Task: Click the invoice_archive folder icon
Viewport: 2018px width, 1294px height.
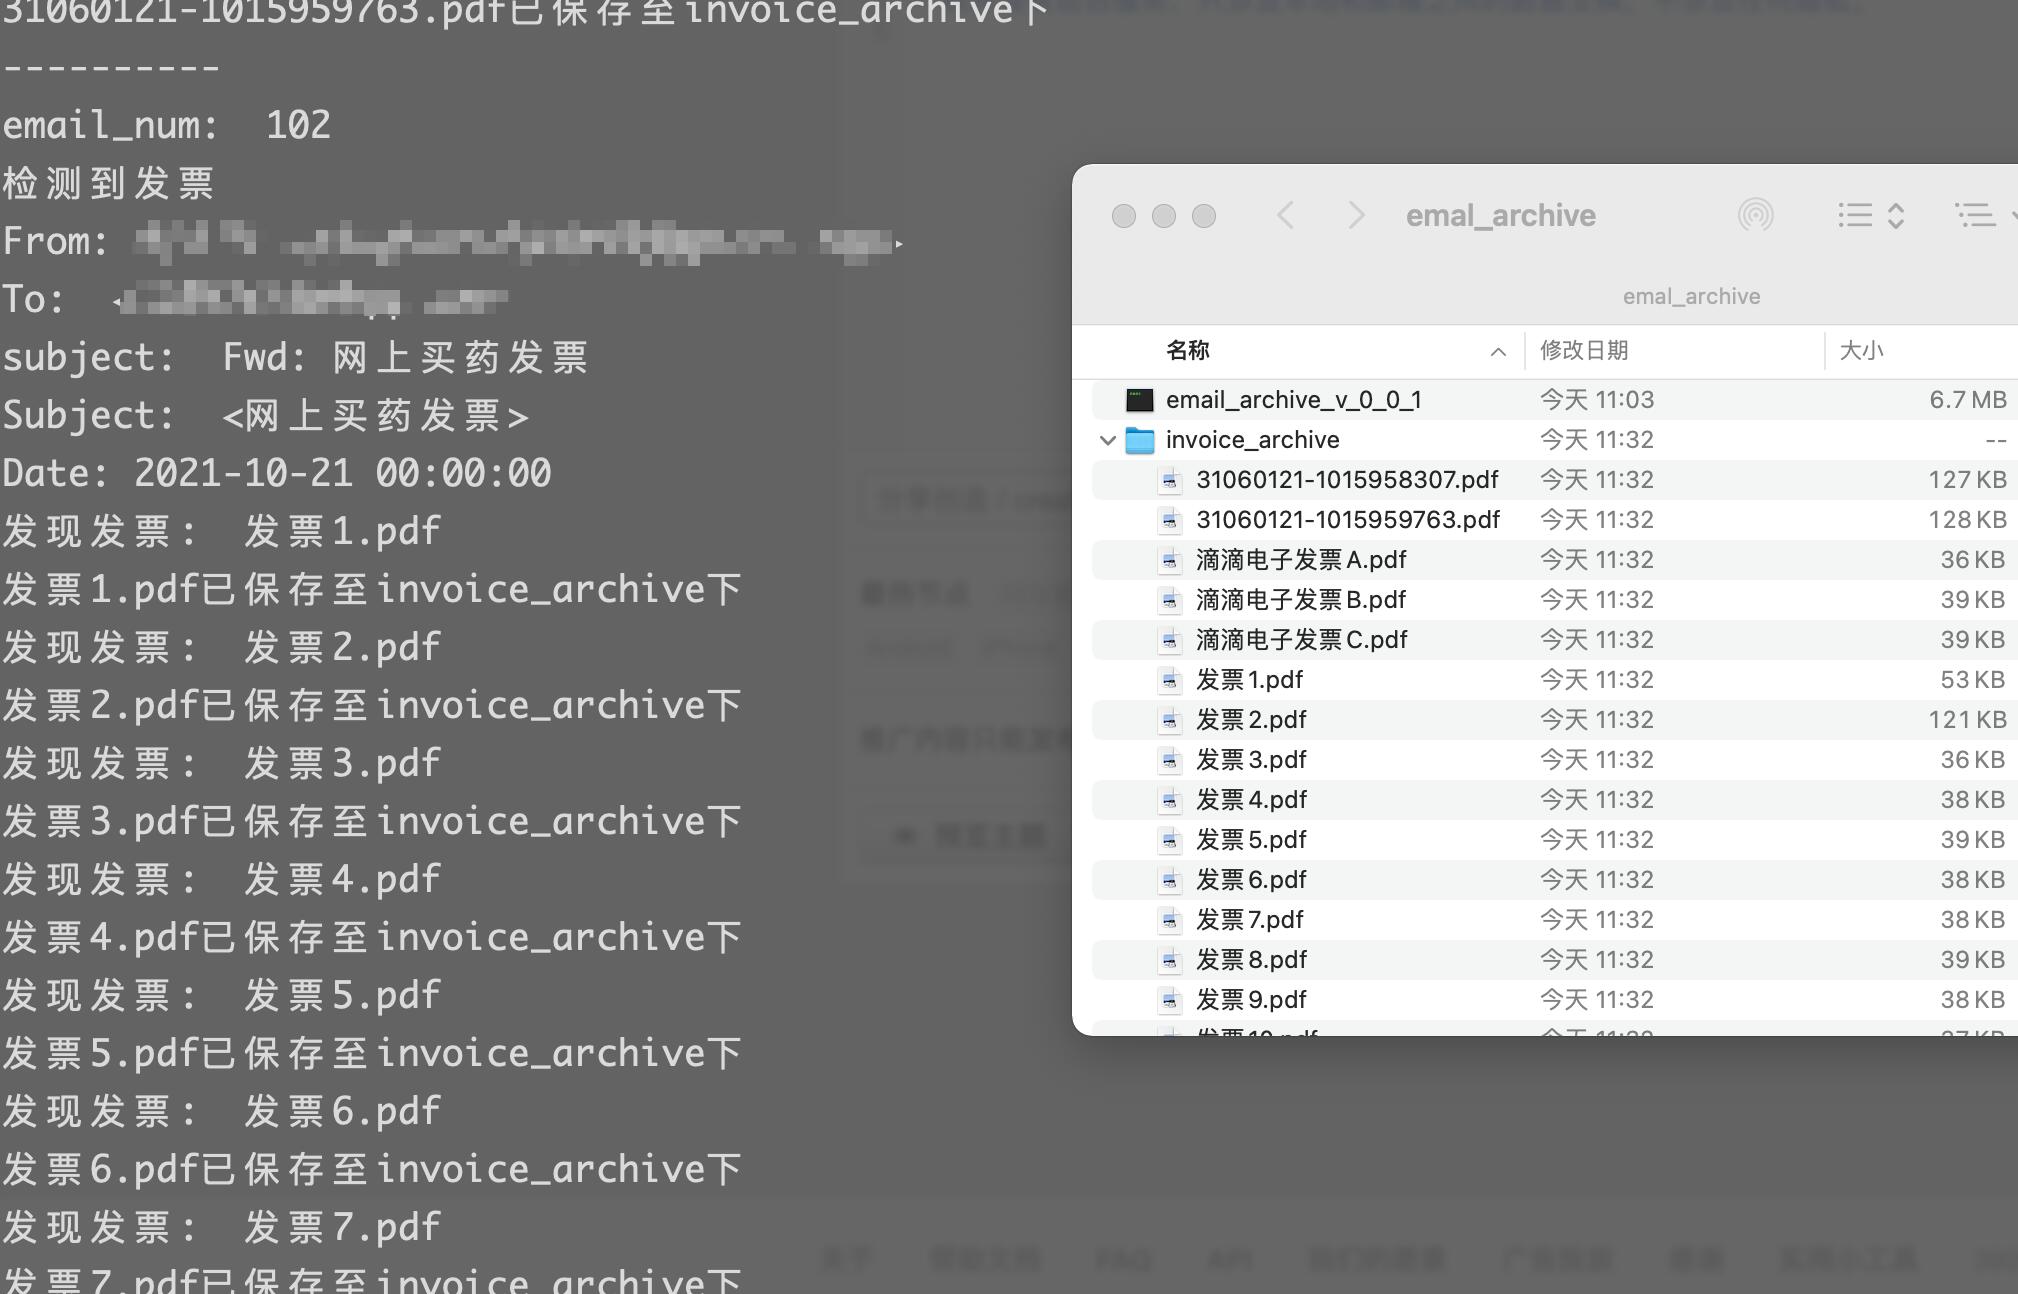Action: click(1139, 440)
